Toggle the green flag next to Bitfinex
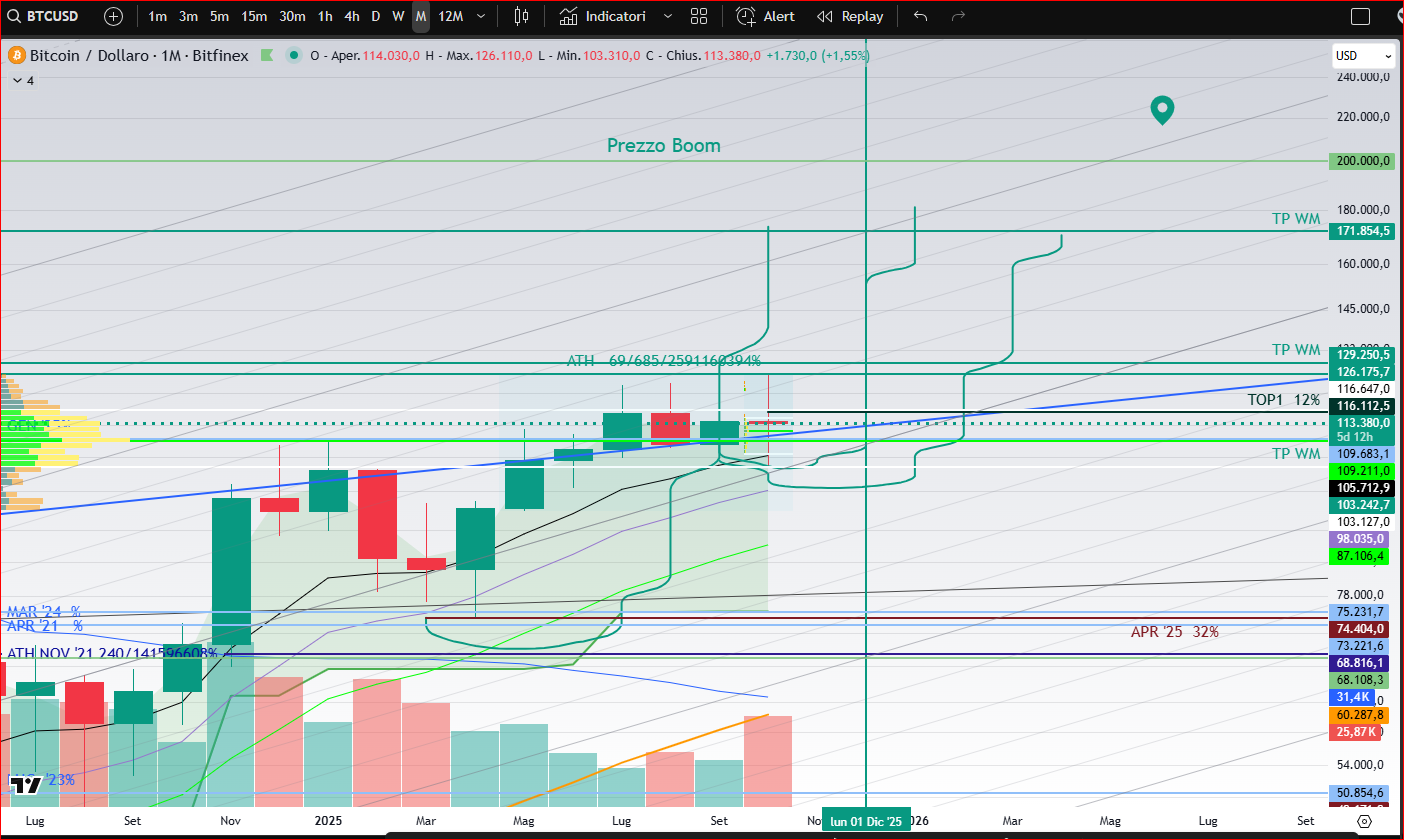Screen dimensions: 1404x840 tap(267, 56)
